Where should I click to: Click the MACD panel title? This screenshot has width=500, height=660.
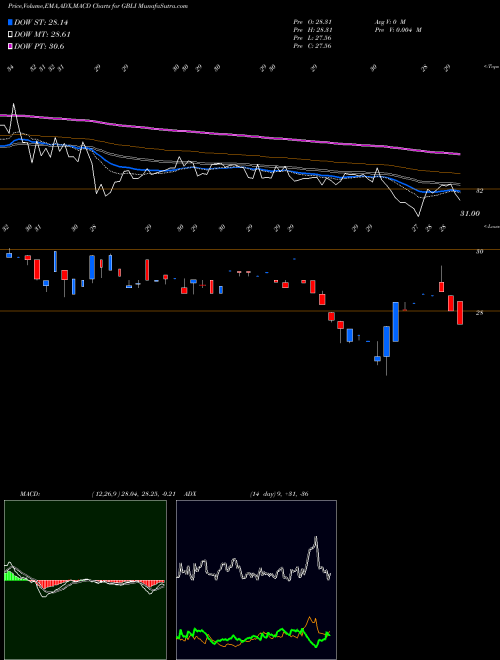click(x=29, y=494)
